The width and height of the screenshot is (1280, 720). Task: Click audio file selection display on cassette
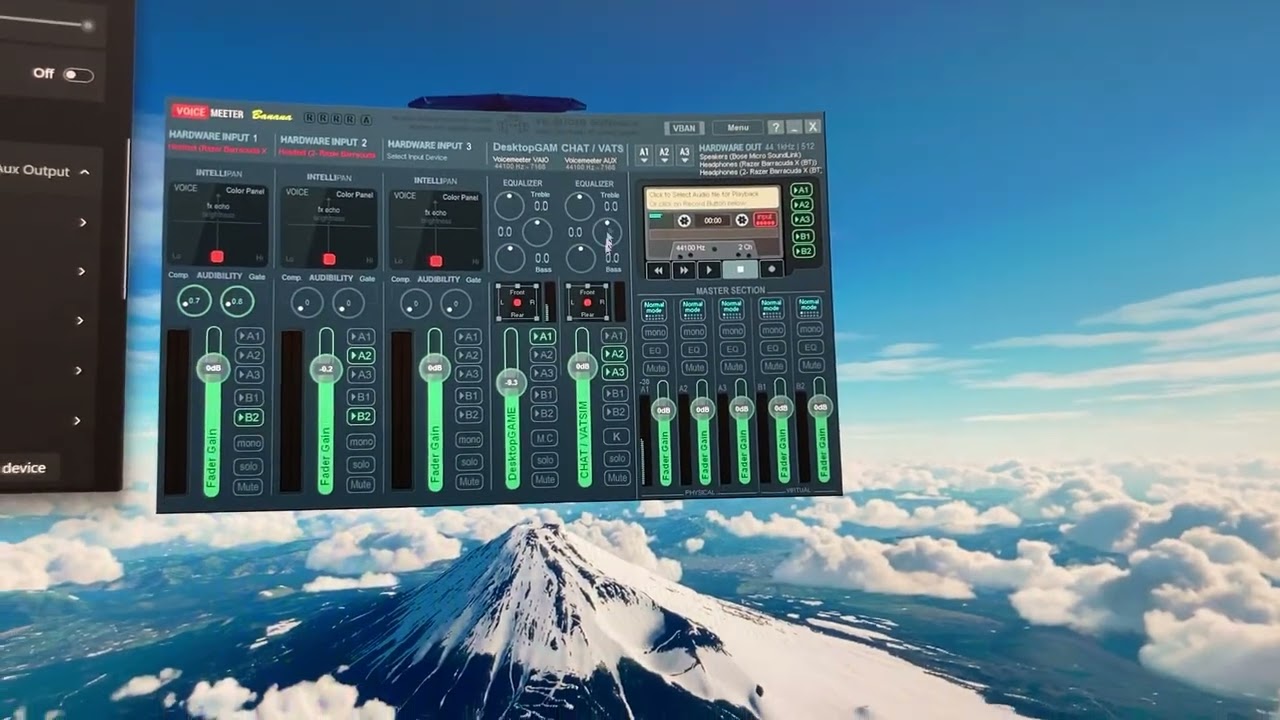711,198
